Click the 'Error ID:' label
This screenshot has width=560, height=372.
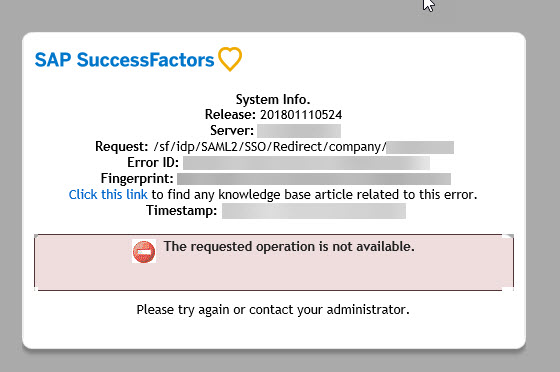[x=153, y=163]
